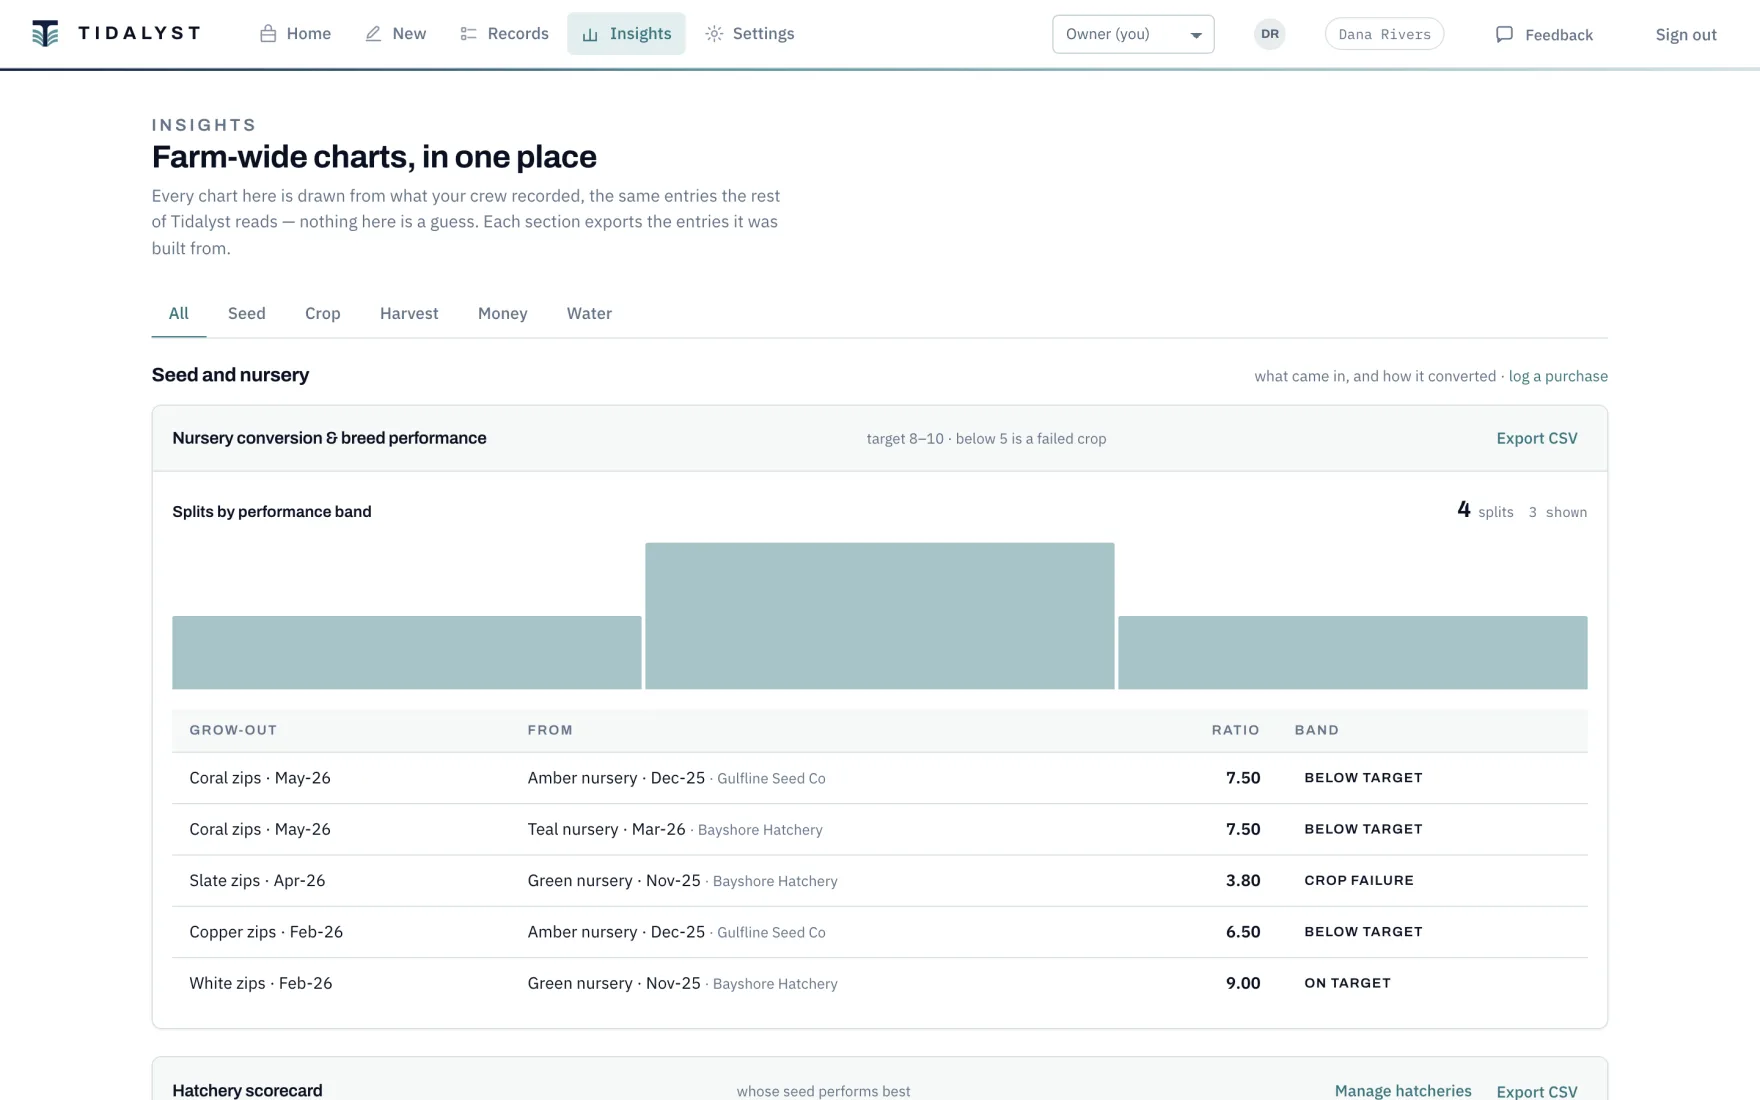Select the White zips · Feb-26 row
Image resolution: width=1760 pixels, height=1100 pixels.
click(879, 984)
